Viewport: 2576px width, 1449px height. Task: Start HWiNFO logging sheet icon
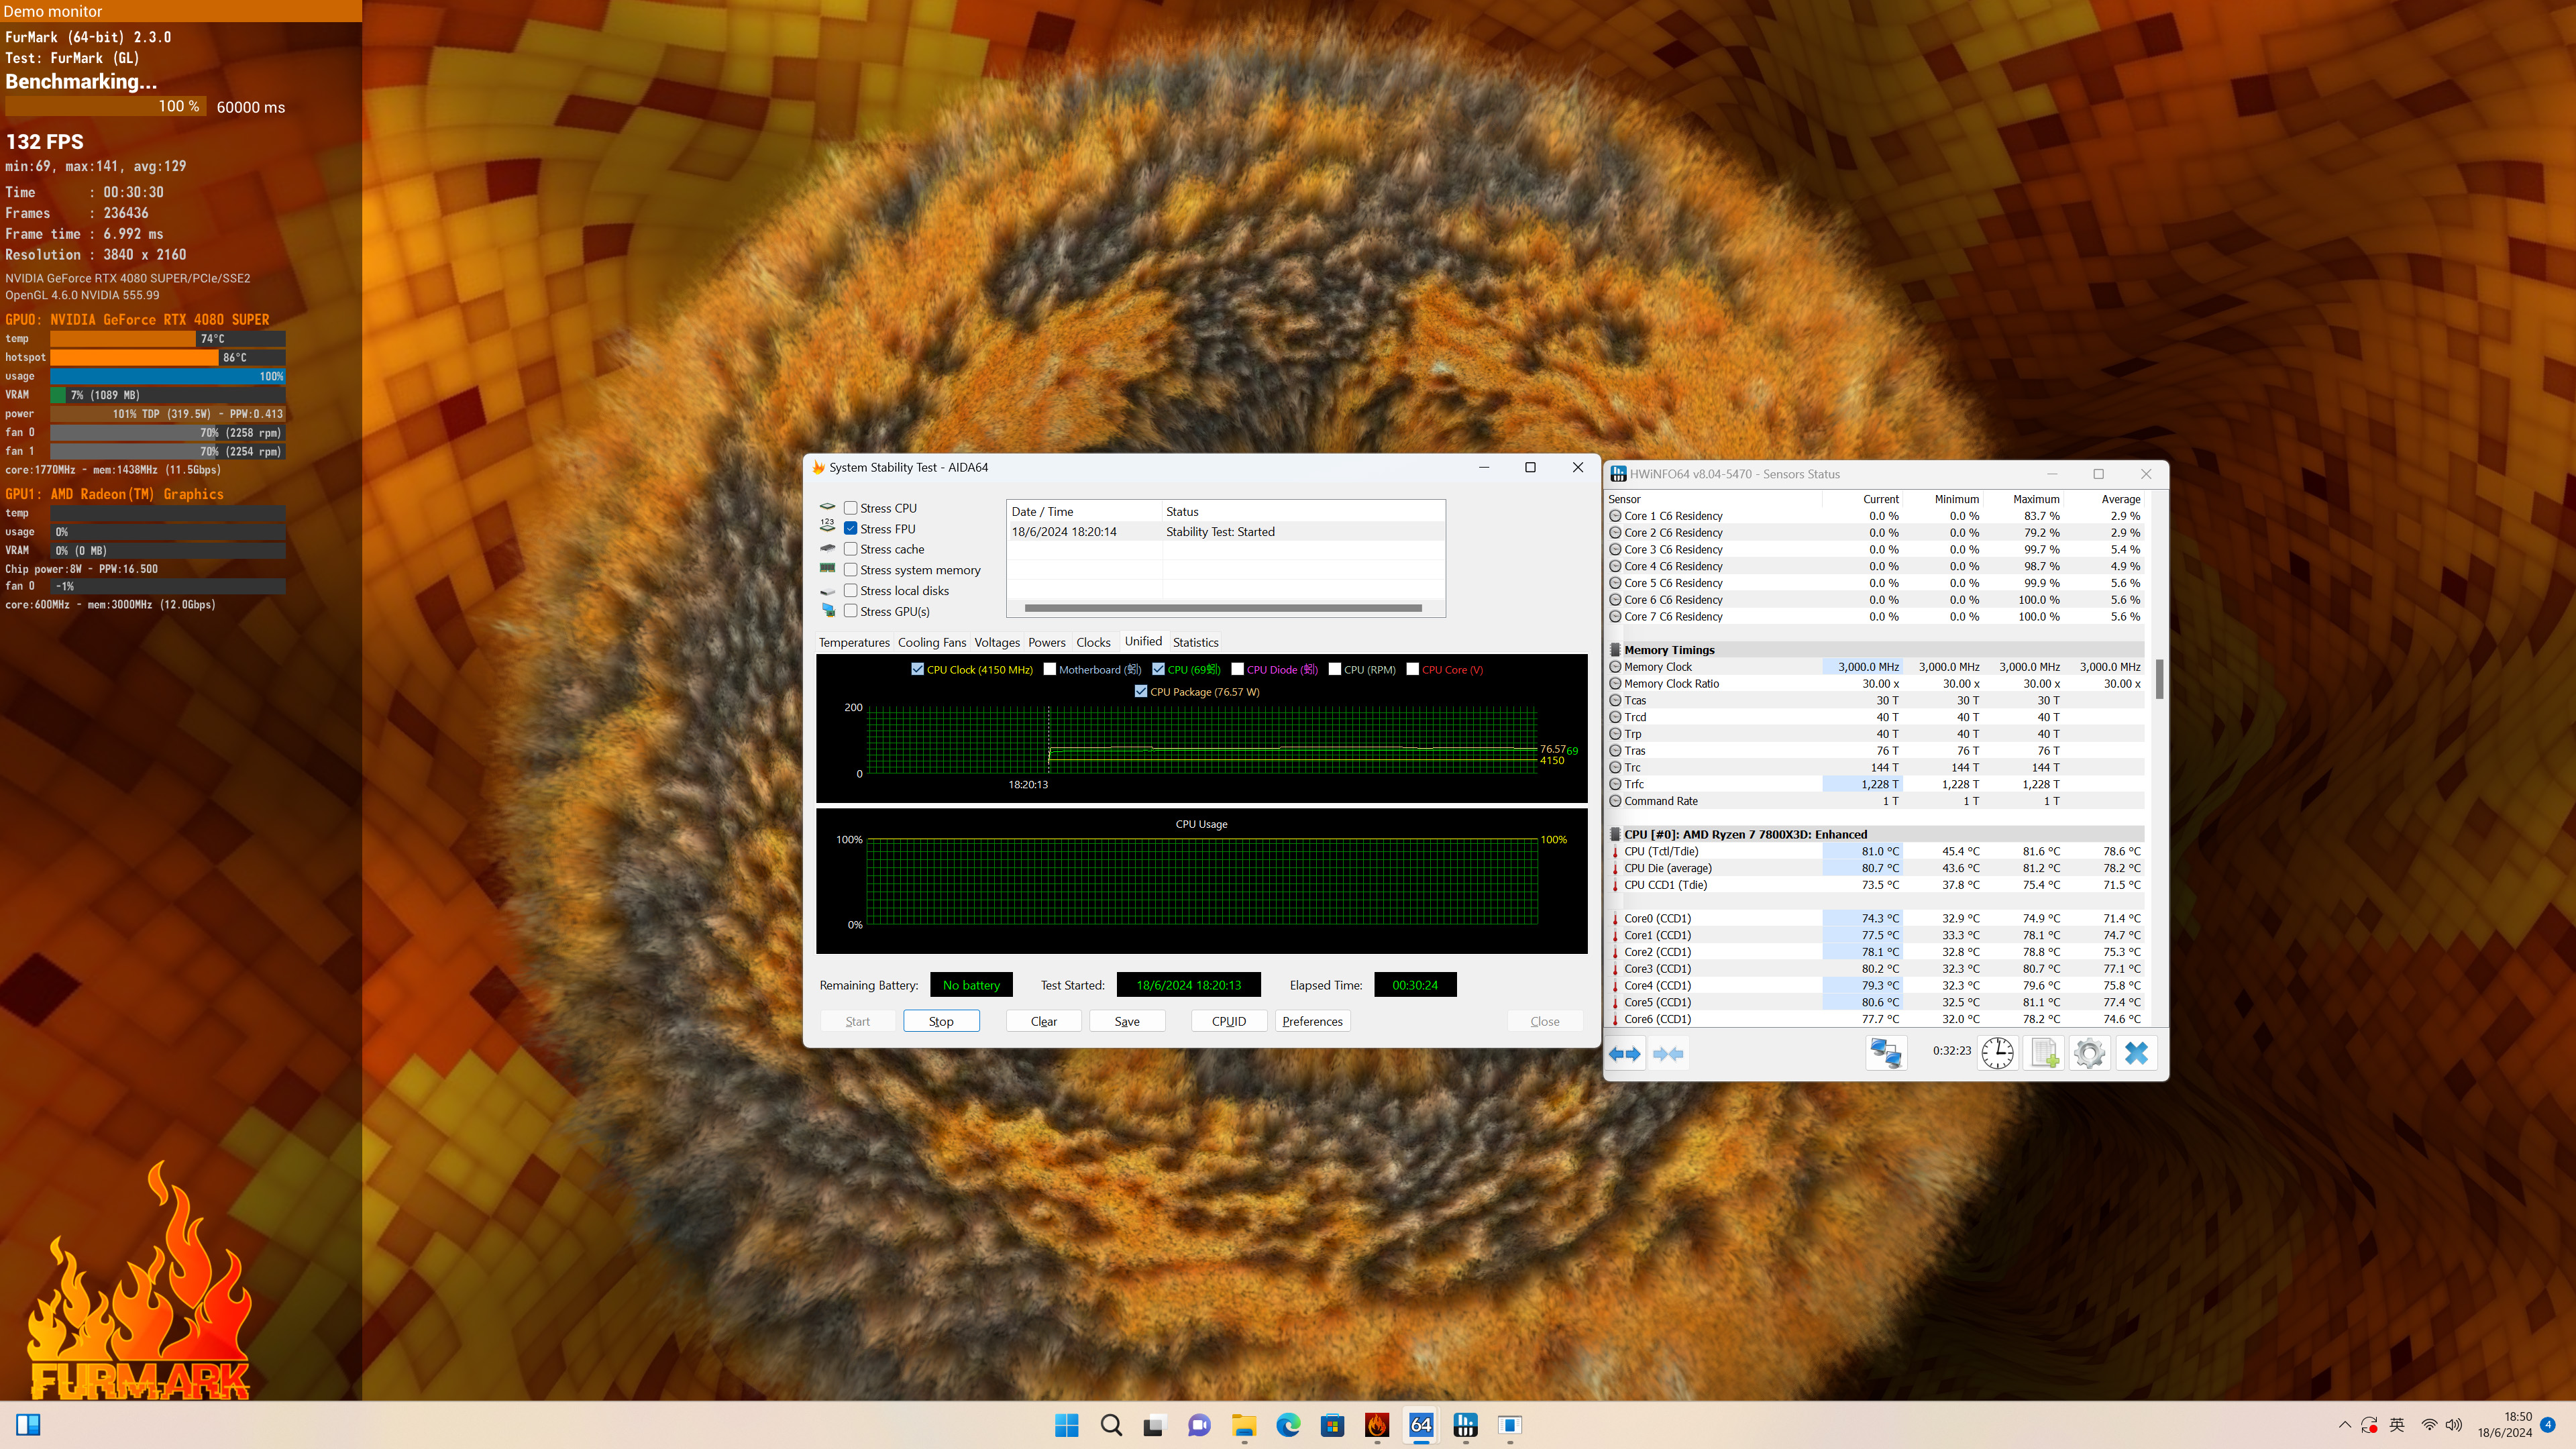[2044, 1053]
